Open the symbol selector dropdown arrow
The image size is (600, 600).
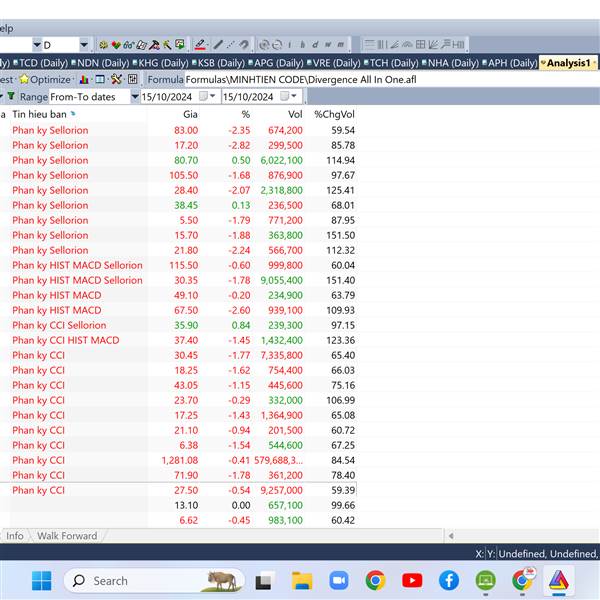click(37, 45)
